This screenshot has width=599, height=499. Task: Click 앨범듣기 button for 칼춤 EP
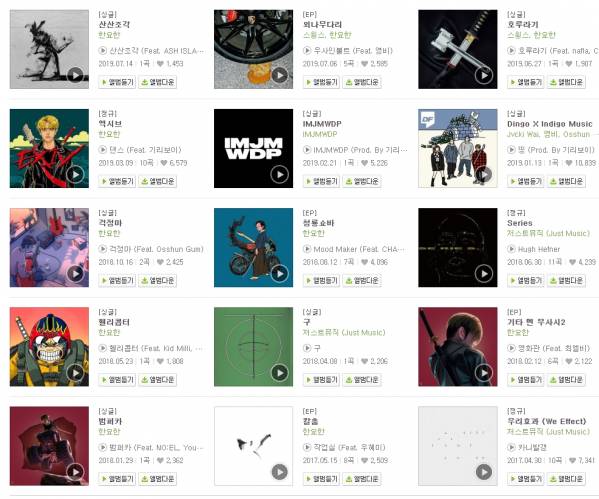tap(321, 479)
